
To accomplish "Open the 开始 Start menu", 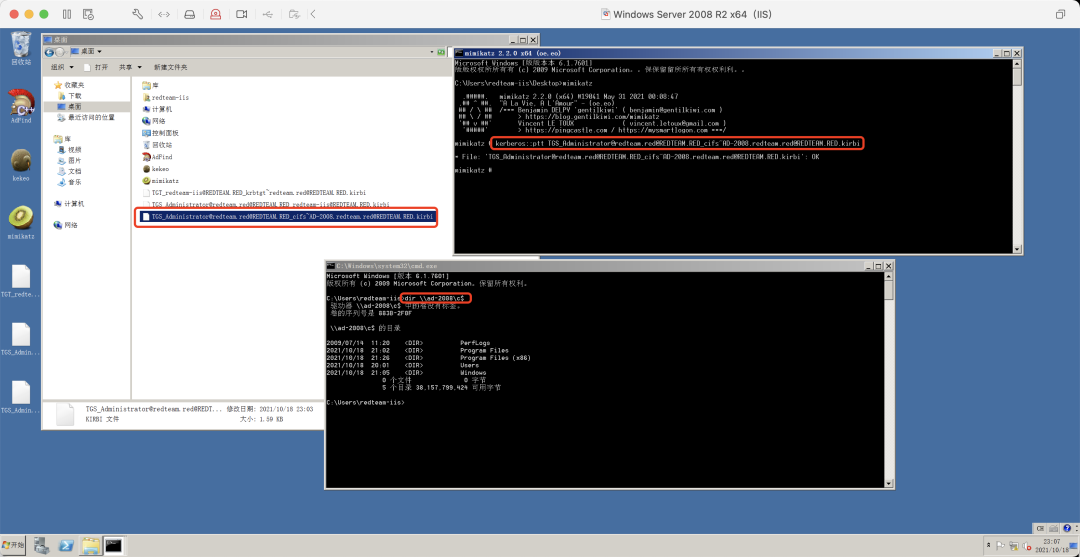I will pos(14,545).
